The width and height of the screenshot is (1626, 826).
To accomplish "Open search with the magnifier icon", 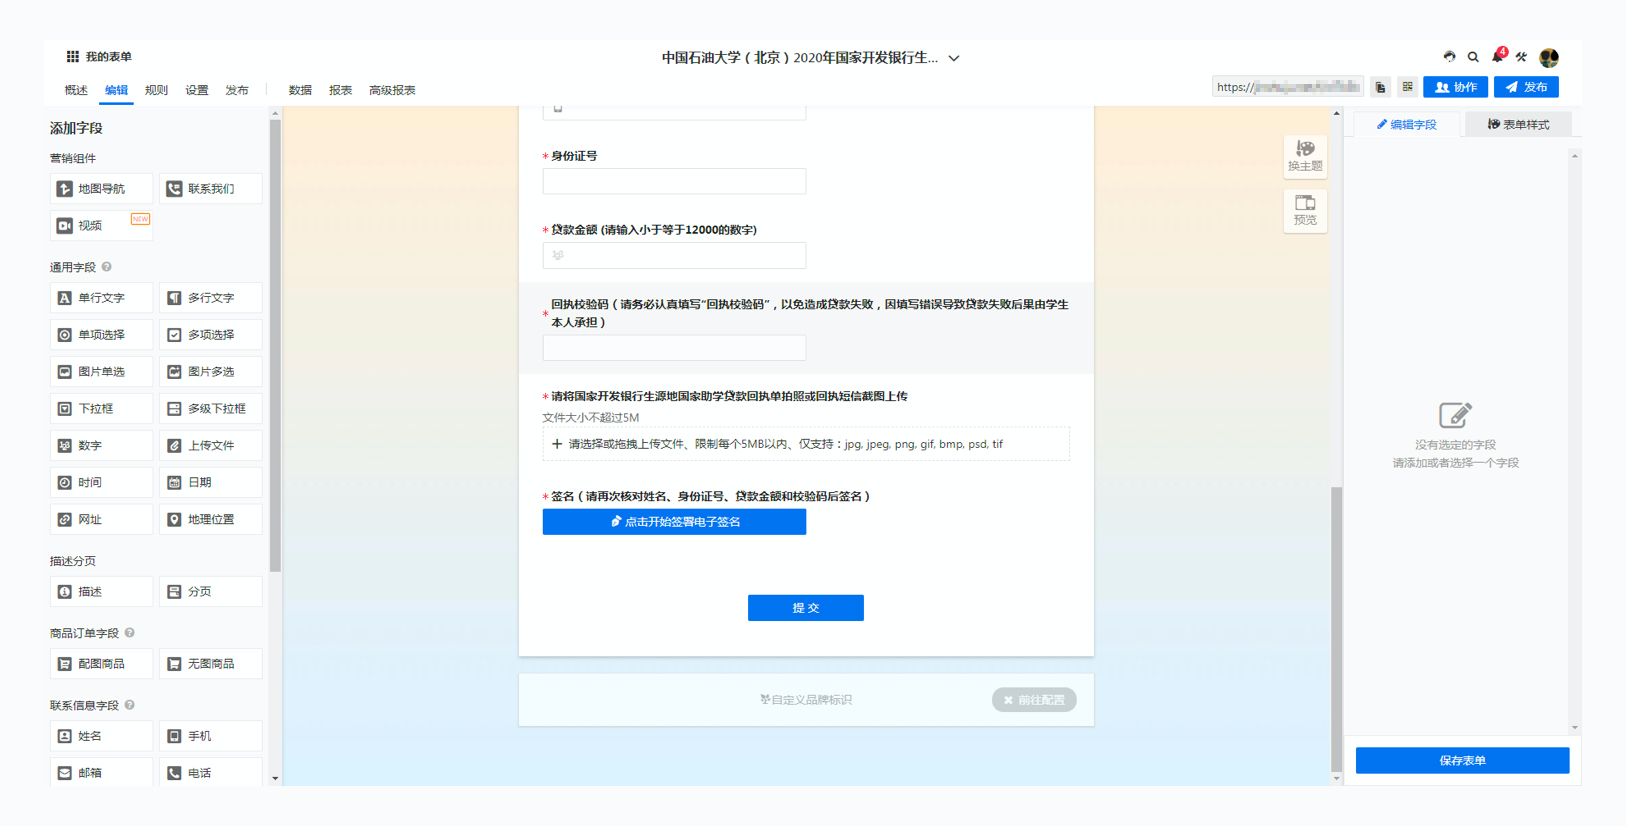I will click(1473, 57).
